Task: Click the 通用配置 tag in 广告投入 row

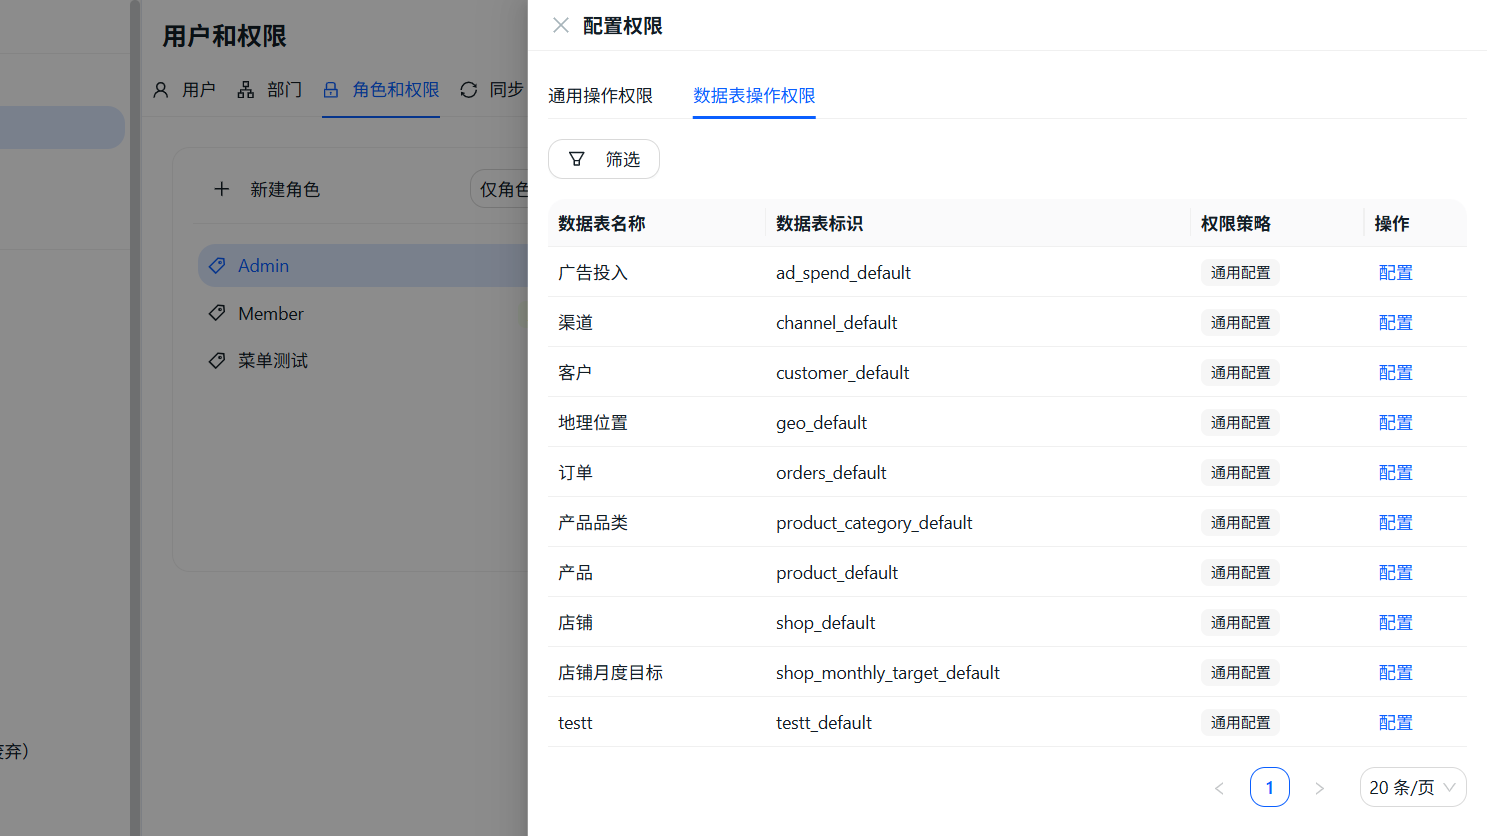Action: coord(1240,273)
